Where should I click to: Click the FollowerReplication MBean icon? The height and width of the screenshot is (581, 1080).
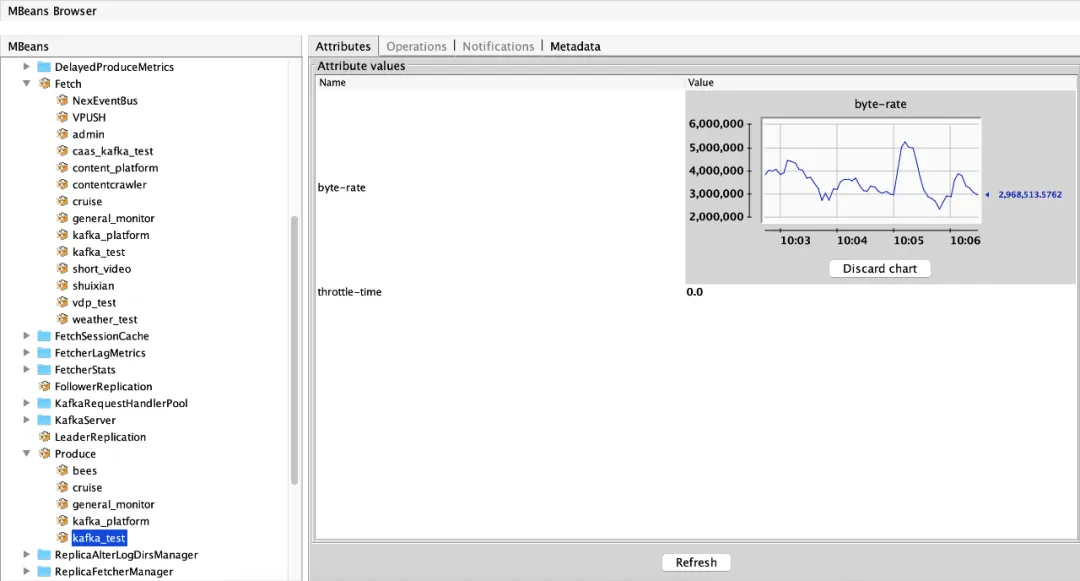[x=45, y=386]
